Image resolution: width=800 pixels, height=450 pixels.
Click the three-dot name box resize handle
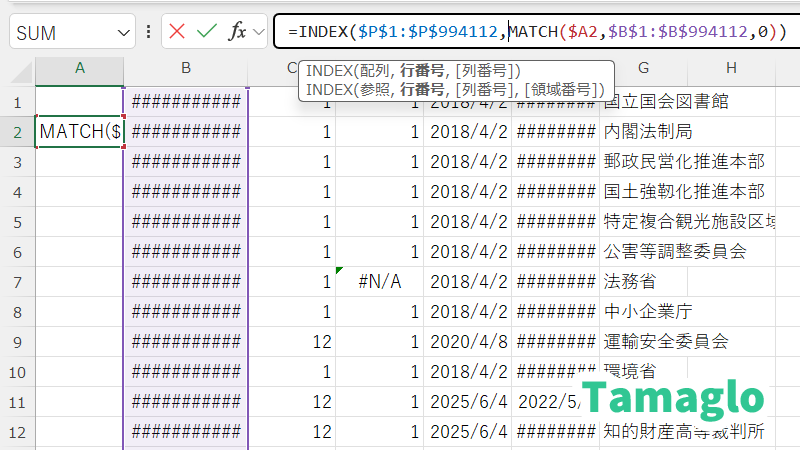pos(149,31)
